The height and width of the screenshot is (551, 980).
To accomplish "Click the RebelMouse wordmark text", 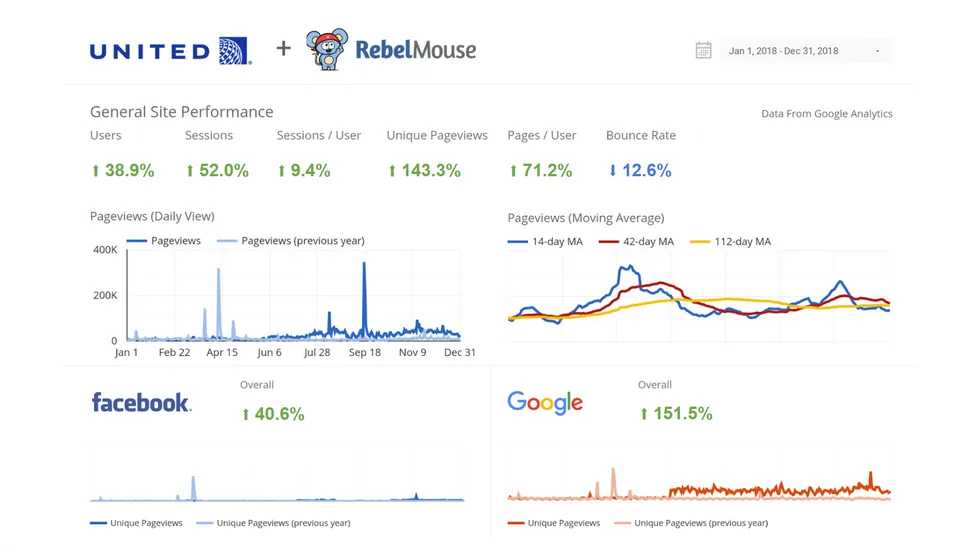I will 415,50.
